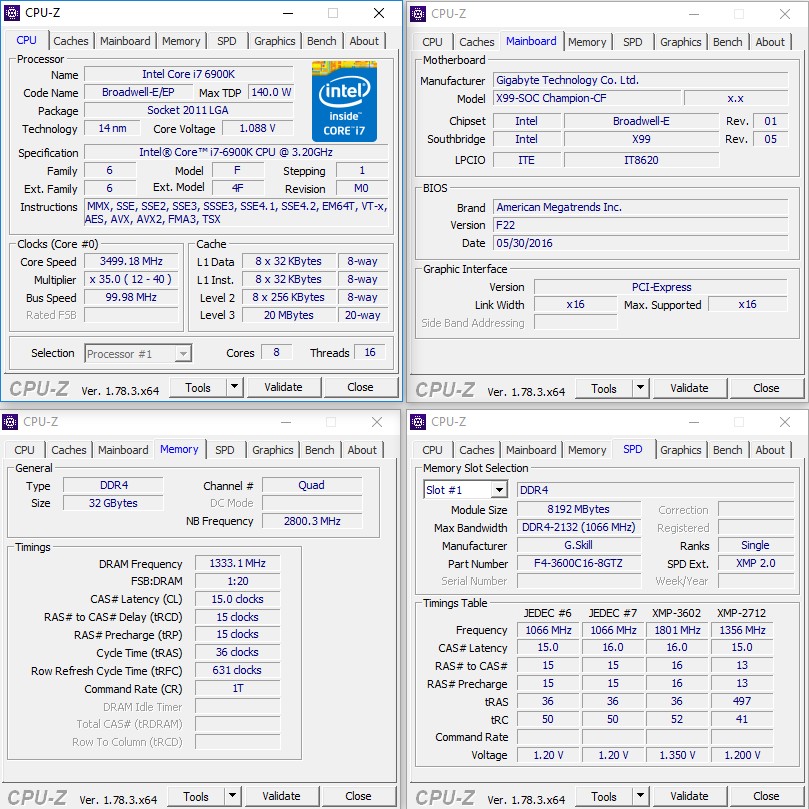Click the bus speed value '99.98 MHz'
The height and width of the screenshot is (809, 809).
(132, 298)
